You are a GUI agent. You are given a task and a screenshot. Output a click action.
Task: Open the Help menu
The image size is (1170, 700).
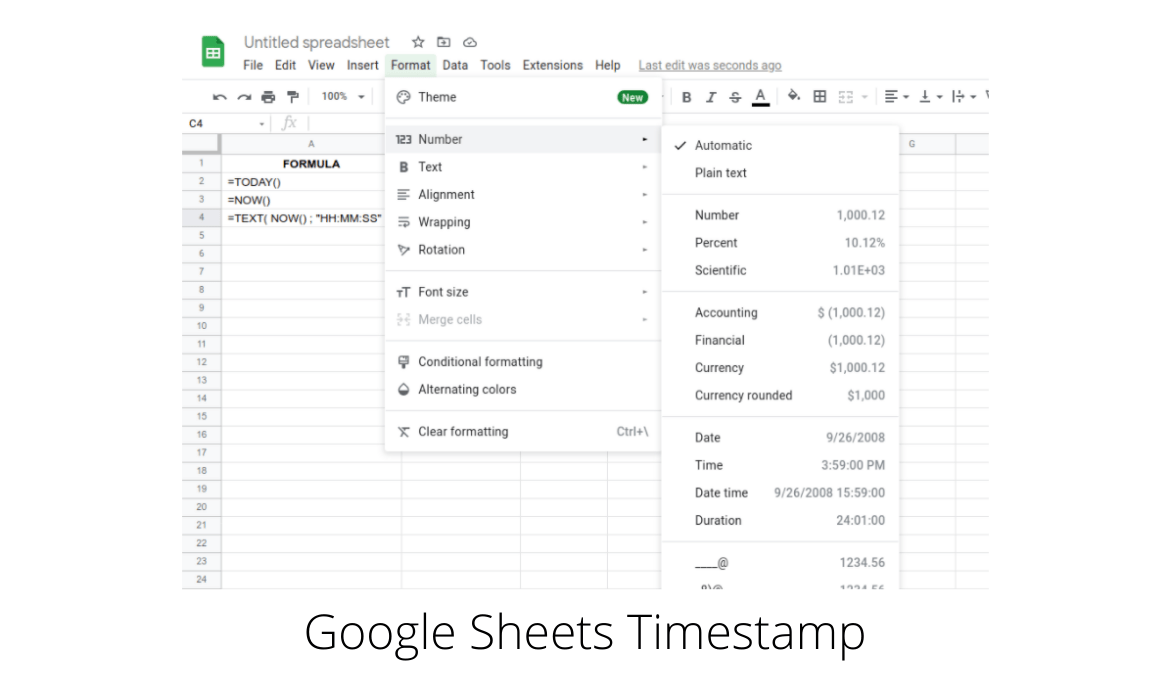click(x=607, y=65)
